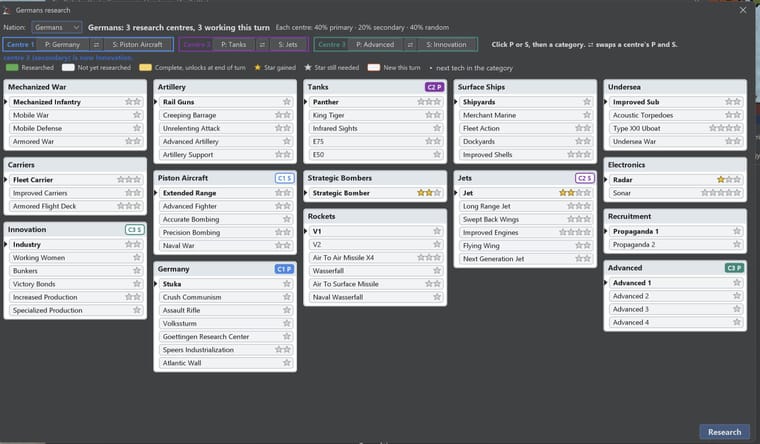The width and height of the screenshot is (760, 444).
Task: Select Centre 3 primary slot P: Advanced
Action: click(375, 45)
